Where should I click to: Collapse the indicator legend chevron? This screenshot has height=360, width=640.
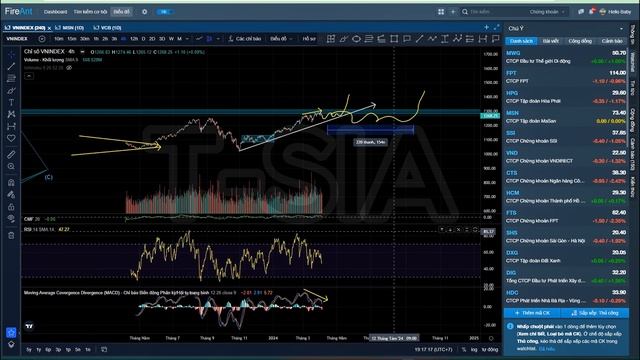click(29, 76)
